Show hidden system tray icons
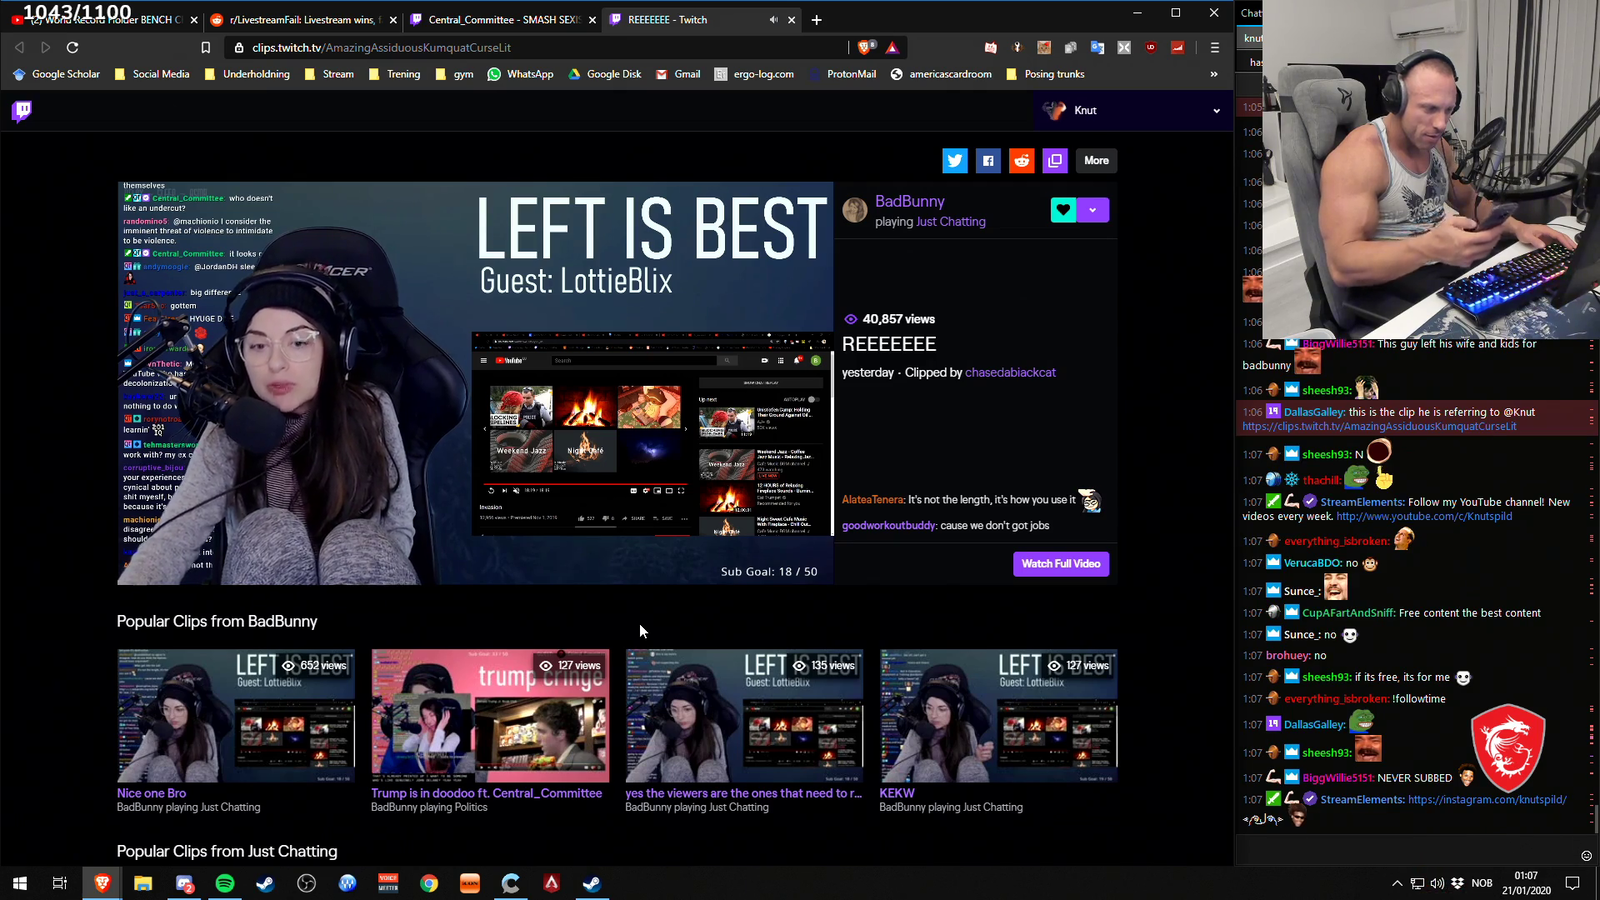Image resolution: width=1600 pixels, height=900 pixels. pyautogui.click(x=1396, y=883)
